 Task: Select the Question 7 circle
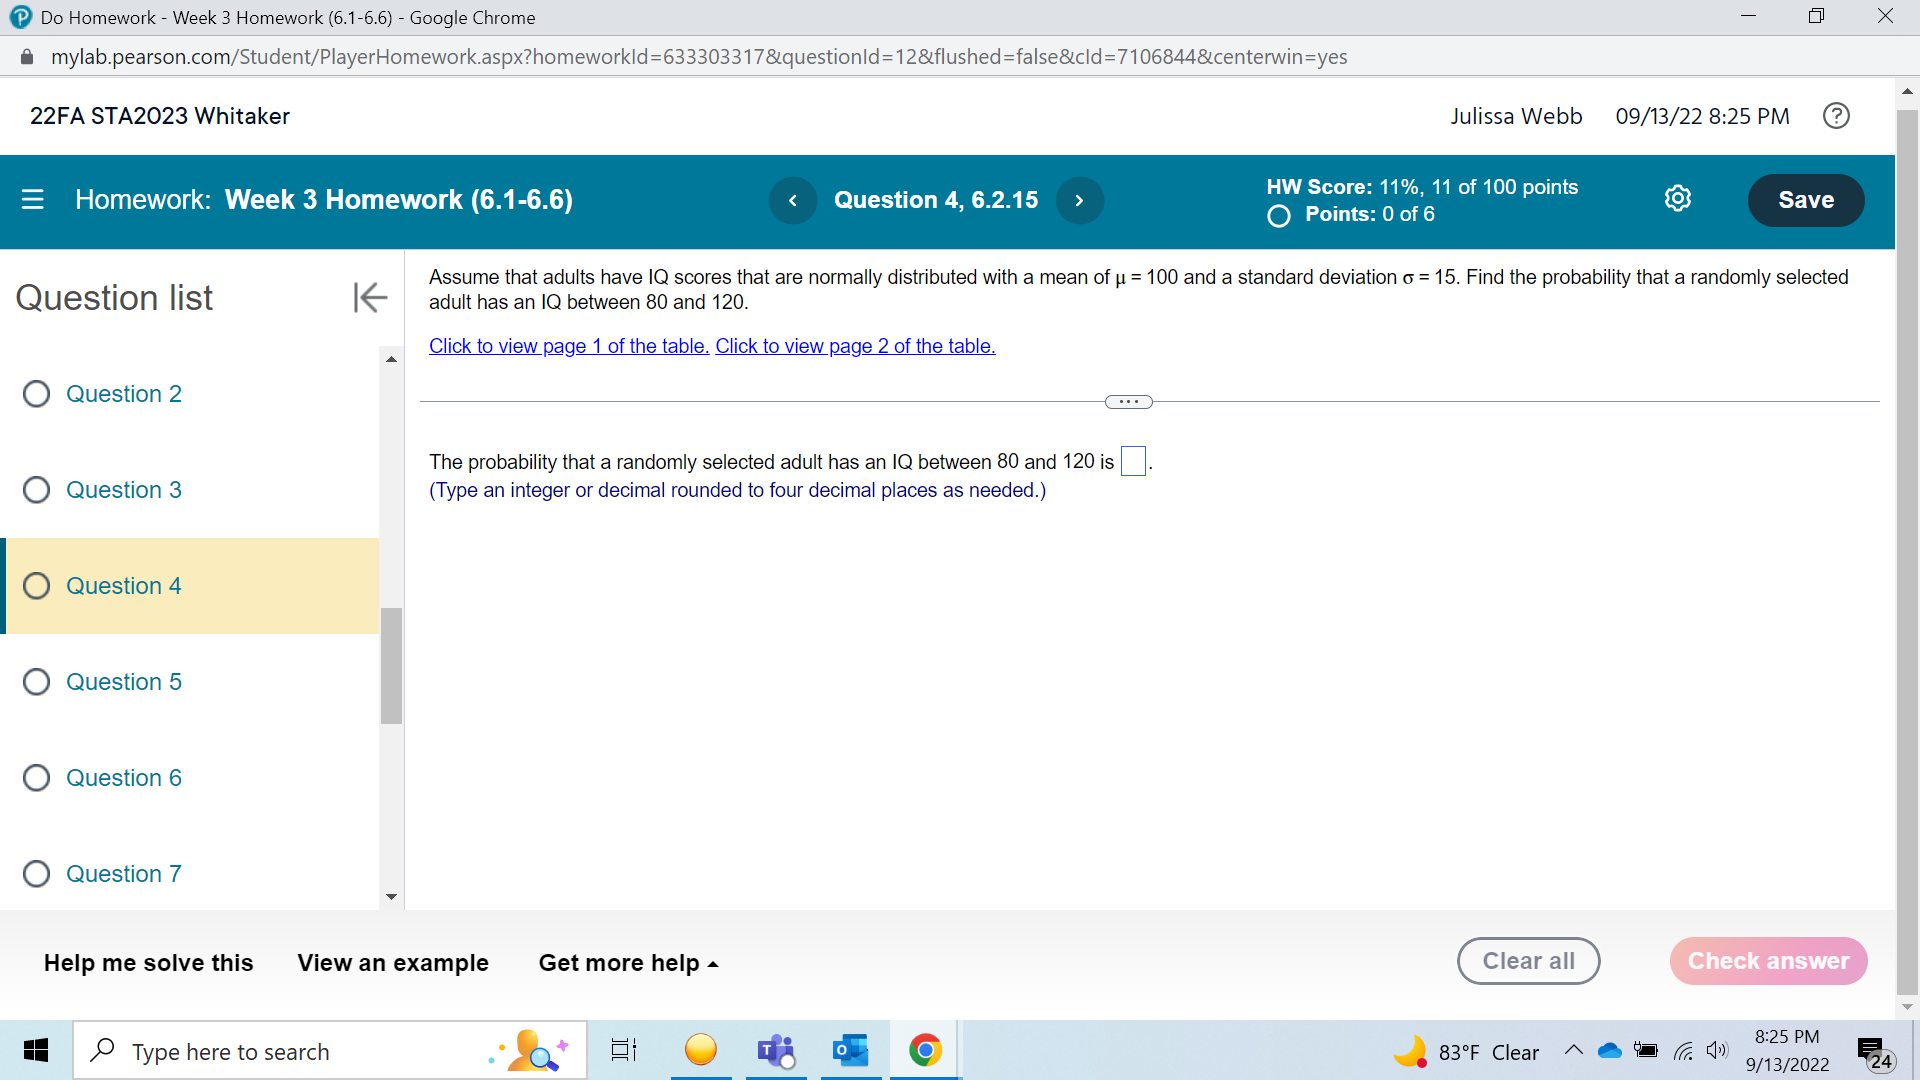[37, 874]
